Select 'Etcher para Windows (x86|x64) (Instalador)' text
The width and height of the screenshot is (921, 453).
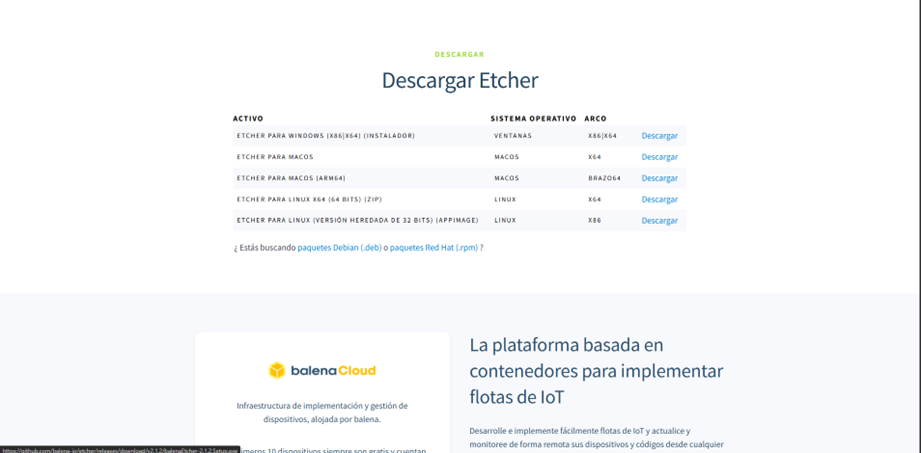tap(325, 136)
